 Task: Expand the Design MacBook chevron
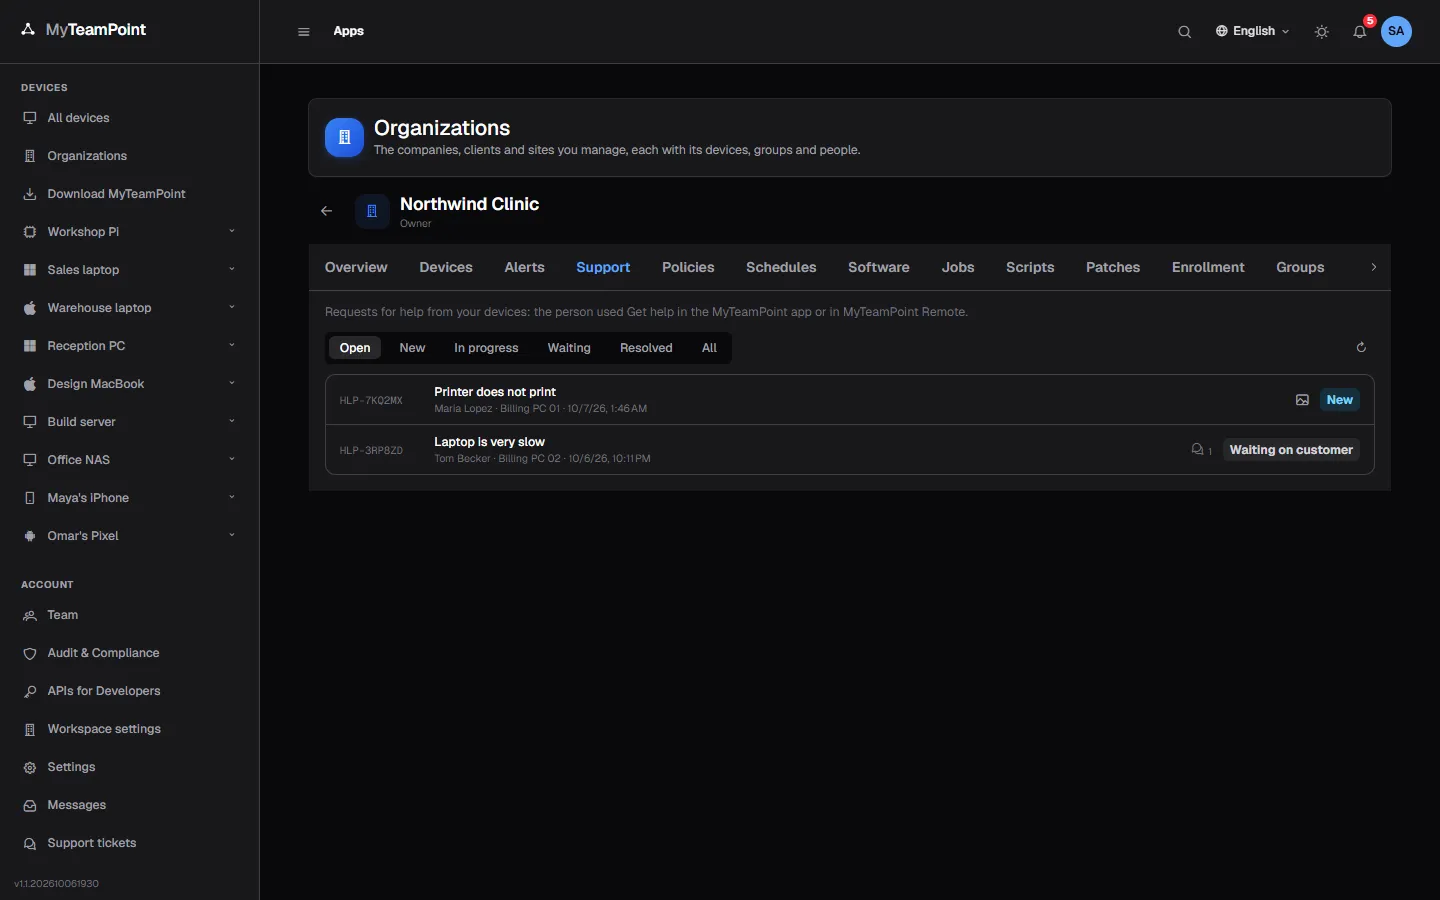pos(232,383)
